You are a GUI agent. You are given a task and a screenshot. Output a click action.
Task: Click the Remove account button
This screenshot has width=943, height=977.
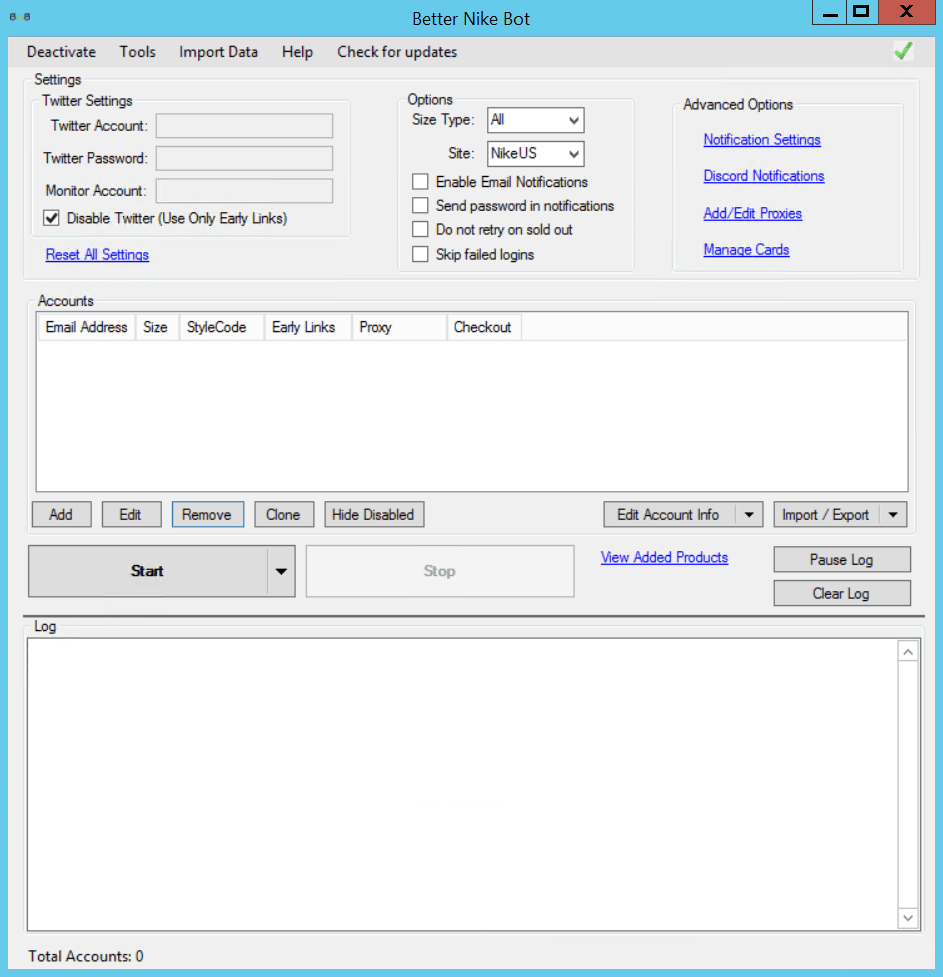[x=208, y=515]
